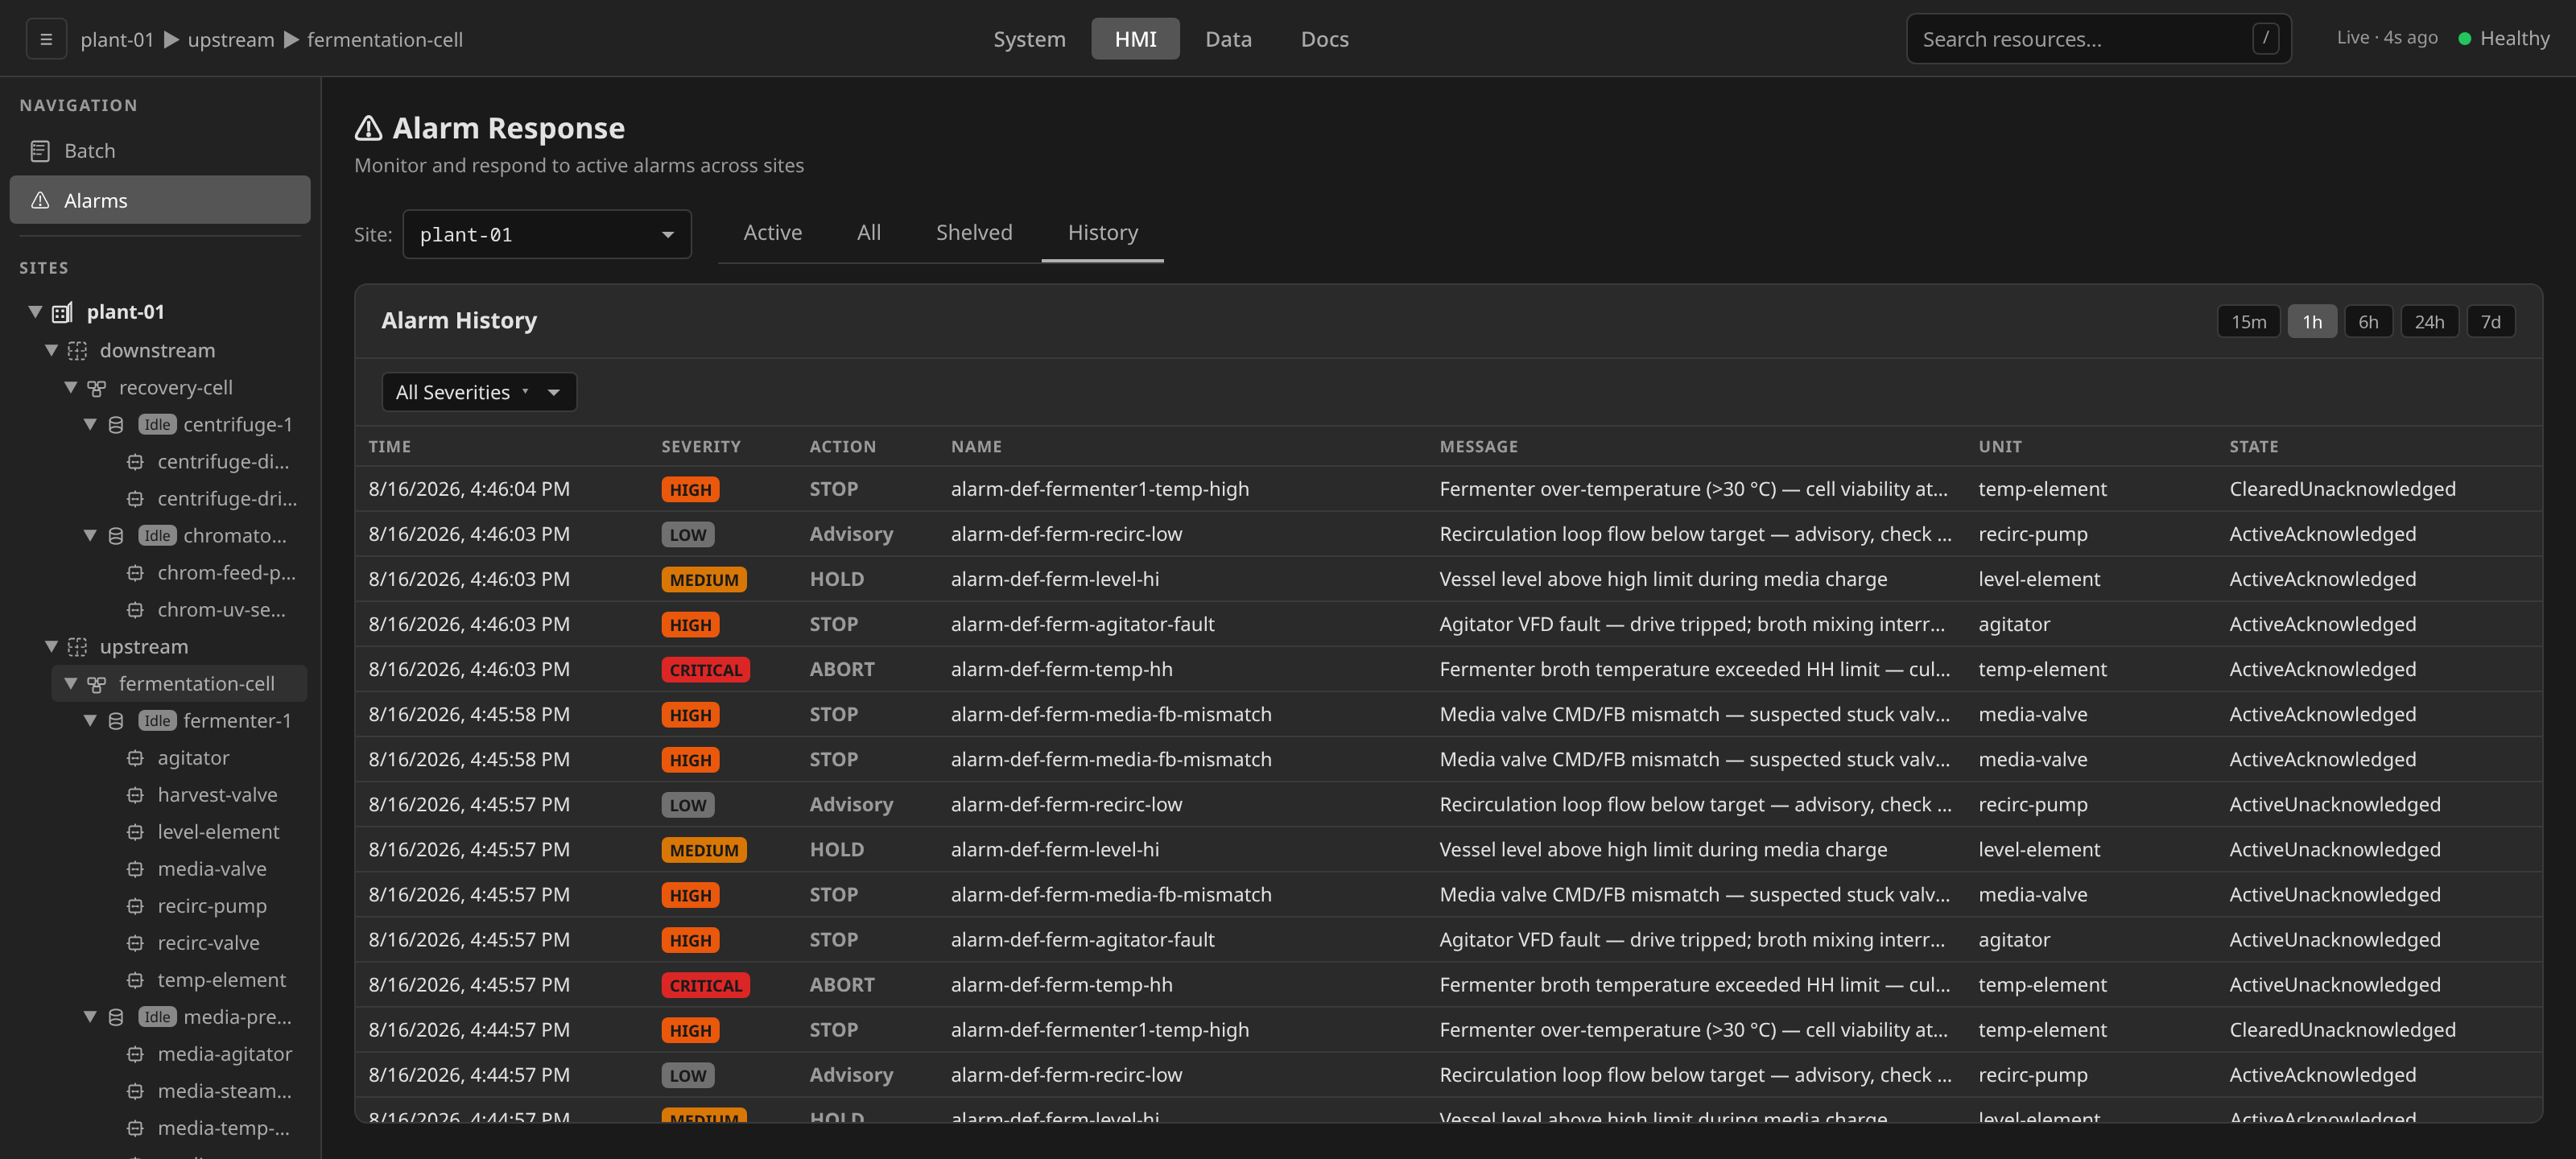Click the Healthy status indicator
This screenshot has height=1159, width=2576.
coord(2503,38)
